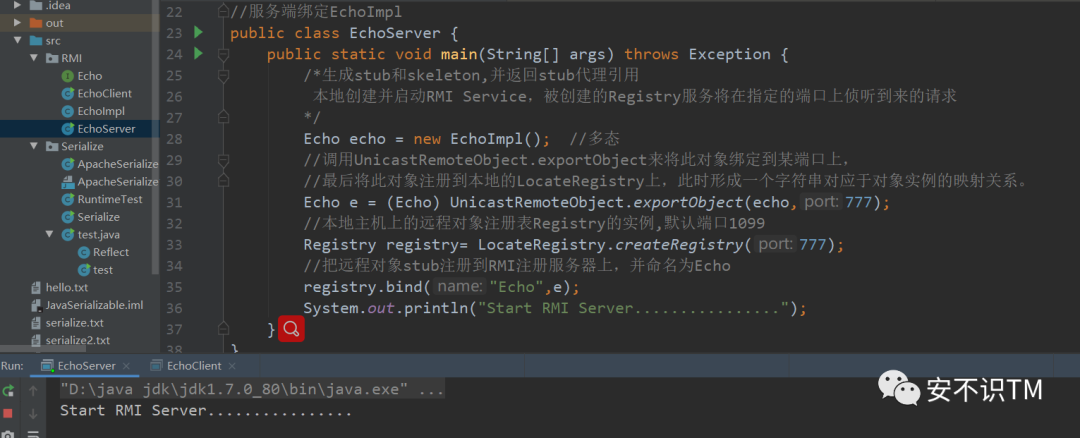This screenshot has height=438, width=1080.
Task: Select the RuntimeTest class file
Action: pyautogui.click(x=109, y=199)
